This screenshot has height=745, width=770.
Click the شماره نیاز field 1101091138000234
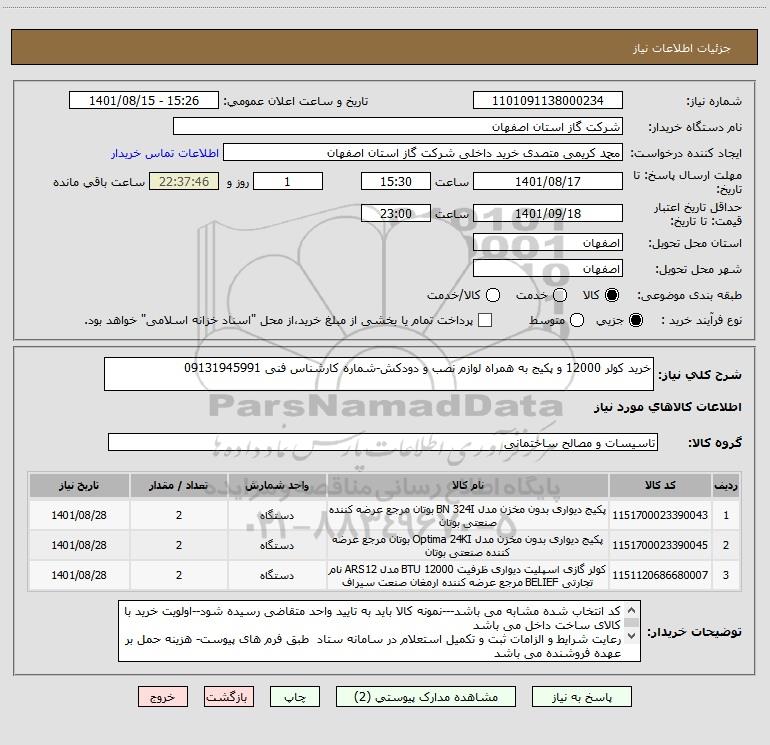(548, 100)
